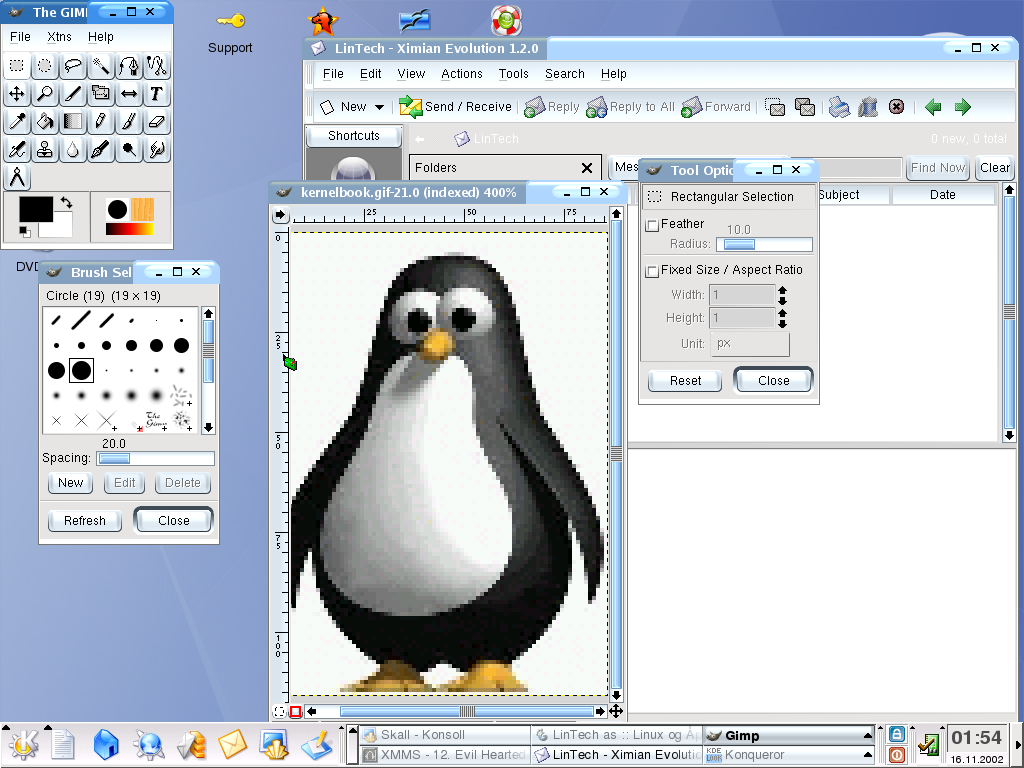Reset colors to default black and white
Screen dimensions: 1024x768
[24, 231]
